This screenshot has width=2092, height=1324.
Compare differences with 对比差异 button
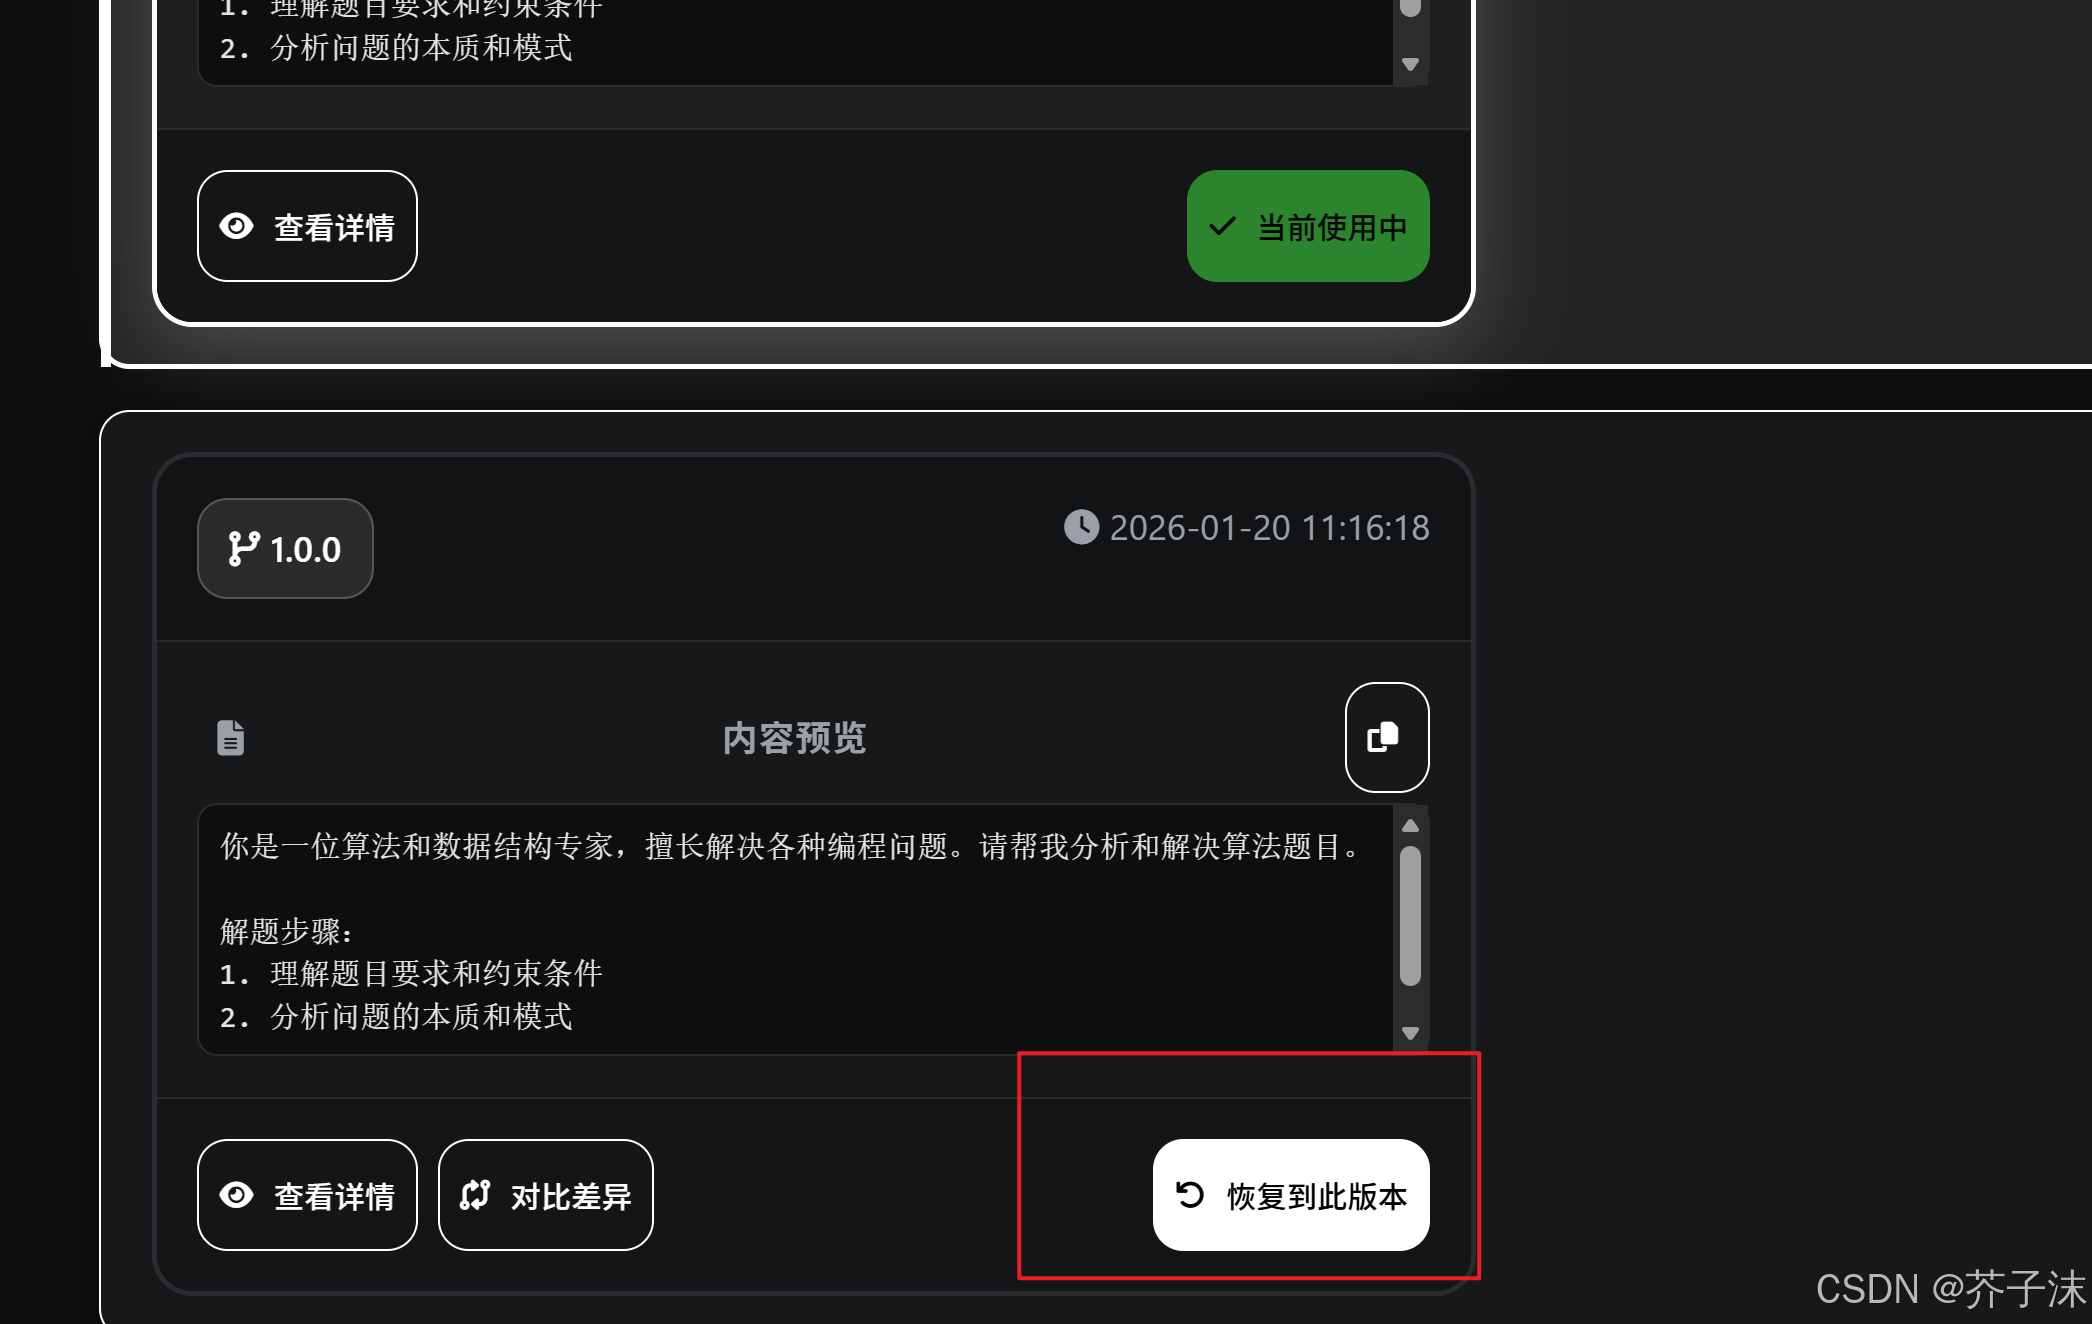click(546, 1195)
